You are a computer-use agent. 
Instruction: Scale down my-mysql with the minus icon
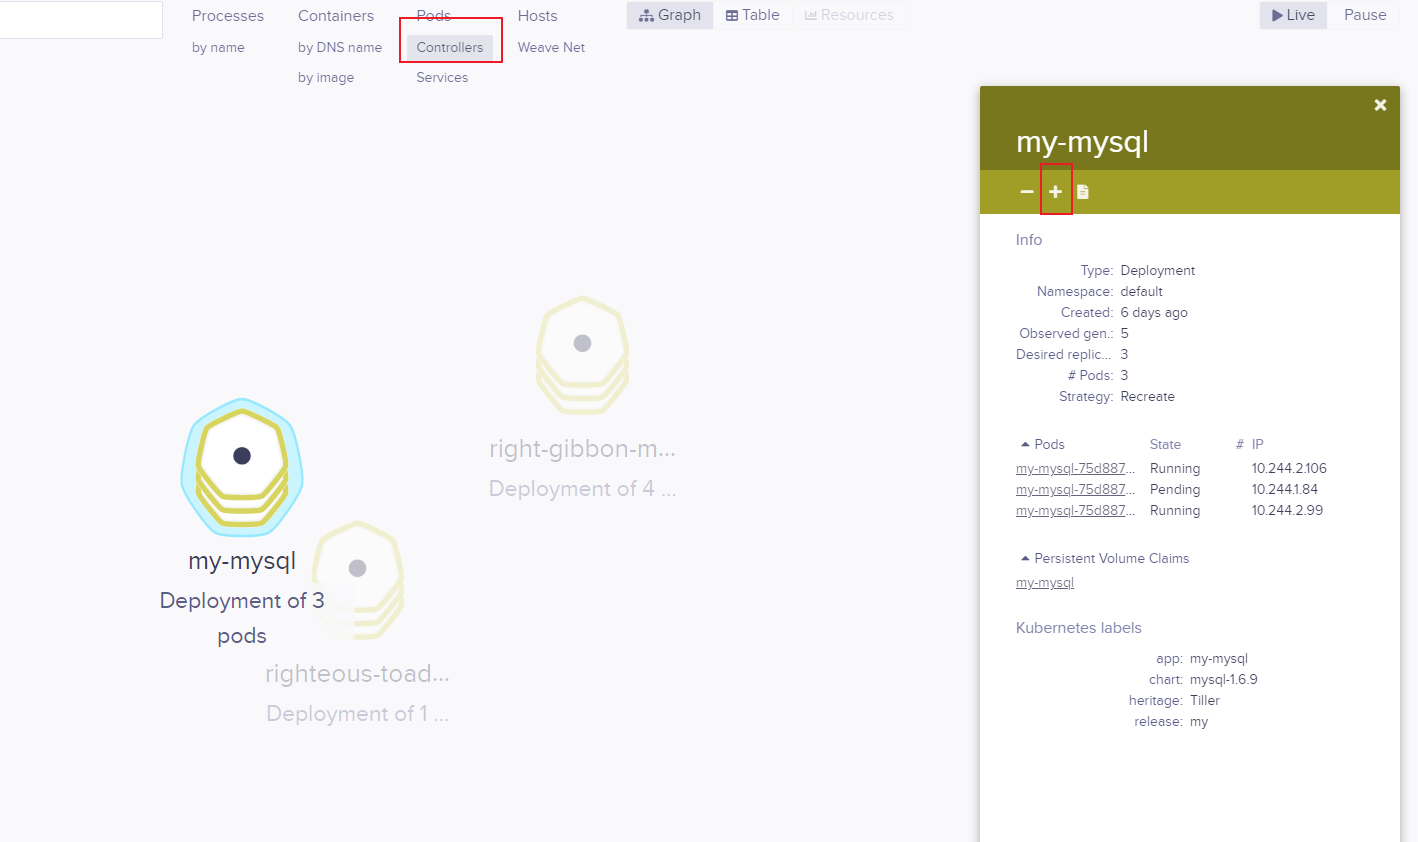coord(1026,191)
